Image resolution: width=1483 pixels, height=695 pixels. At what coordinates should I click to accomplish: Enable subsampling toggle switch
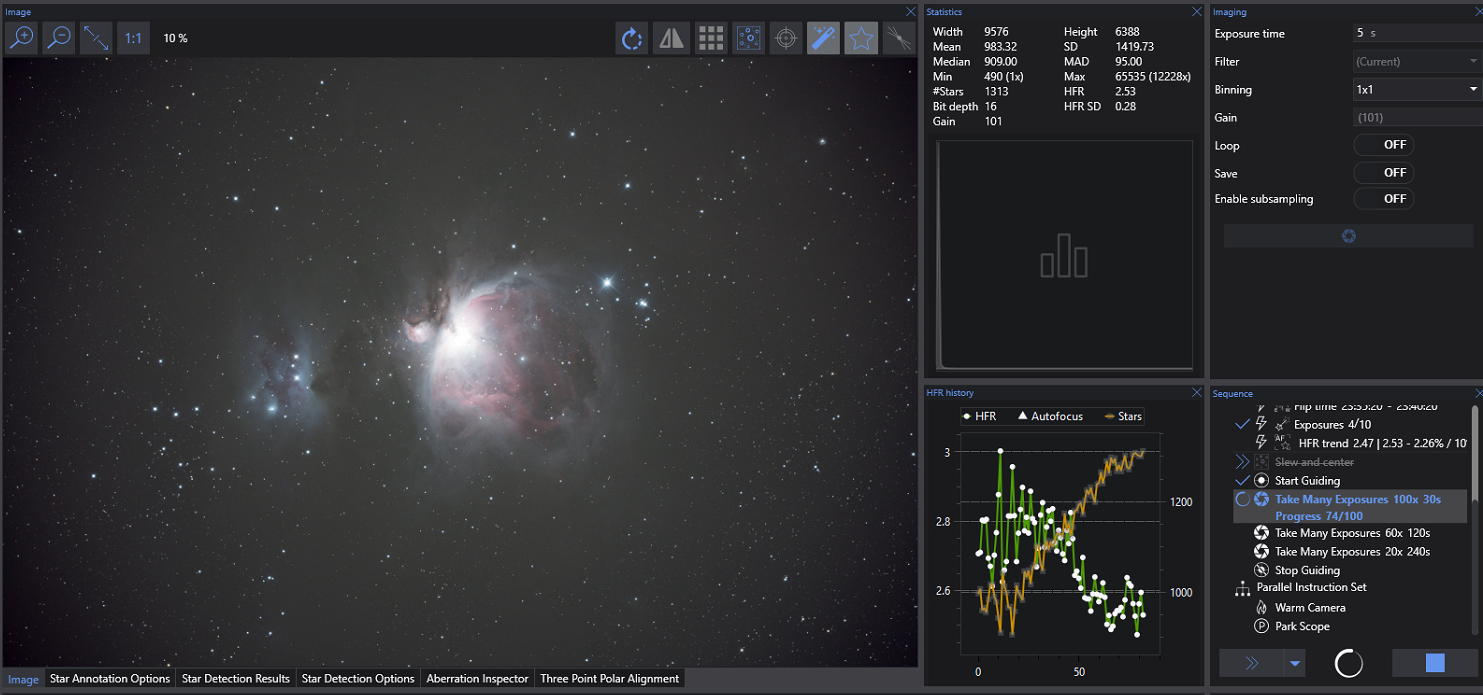tap(1384, 199)
